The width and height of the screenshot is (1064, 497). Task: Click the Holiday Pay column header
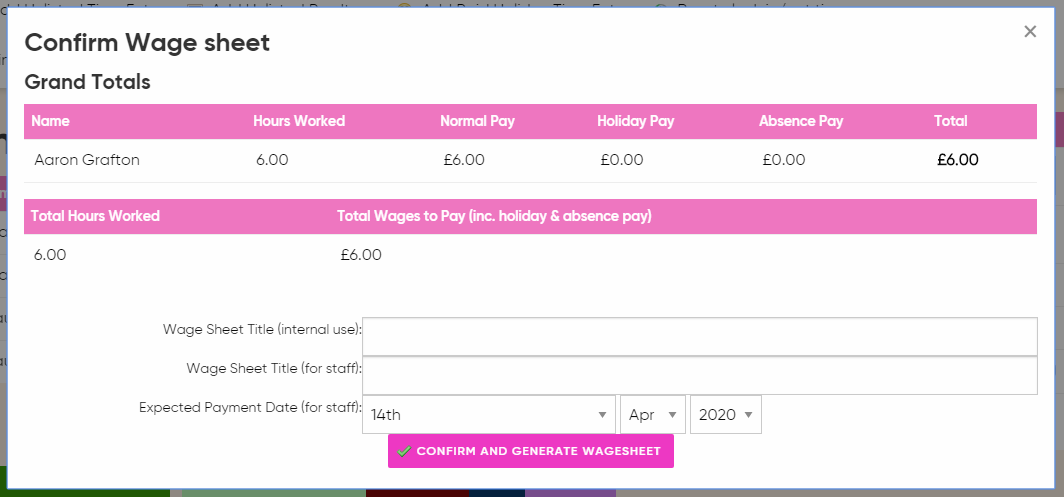pos(635,121)
